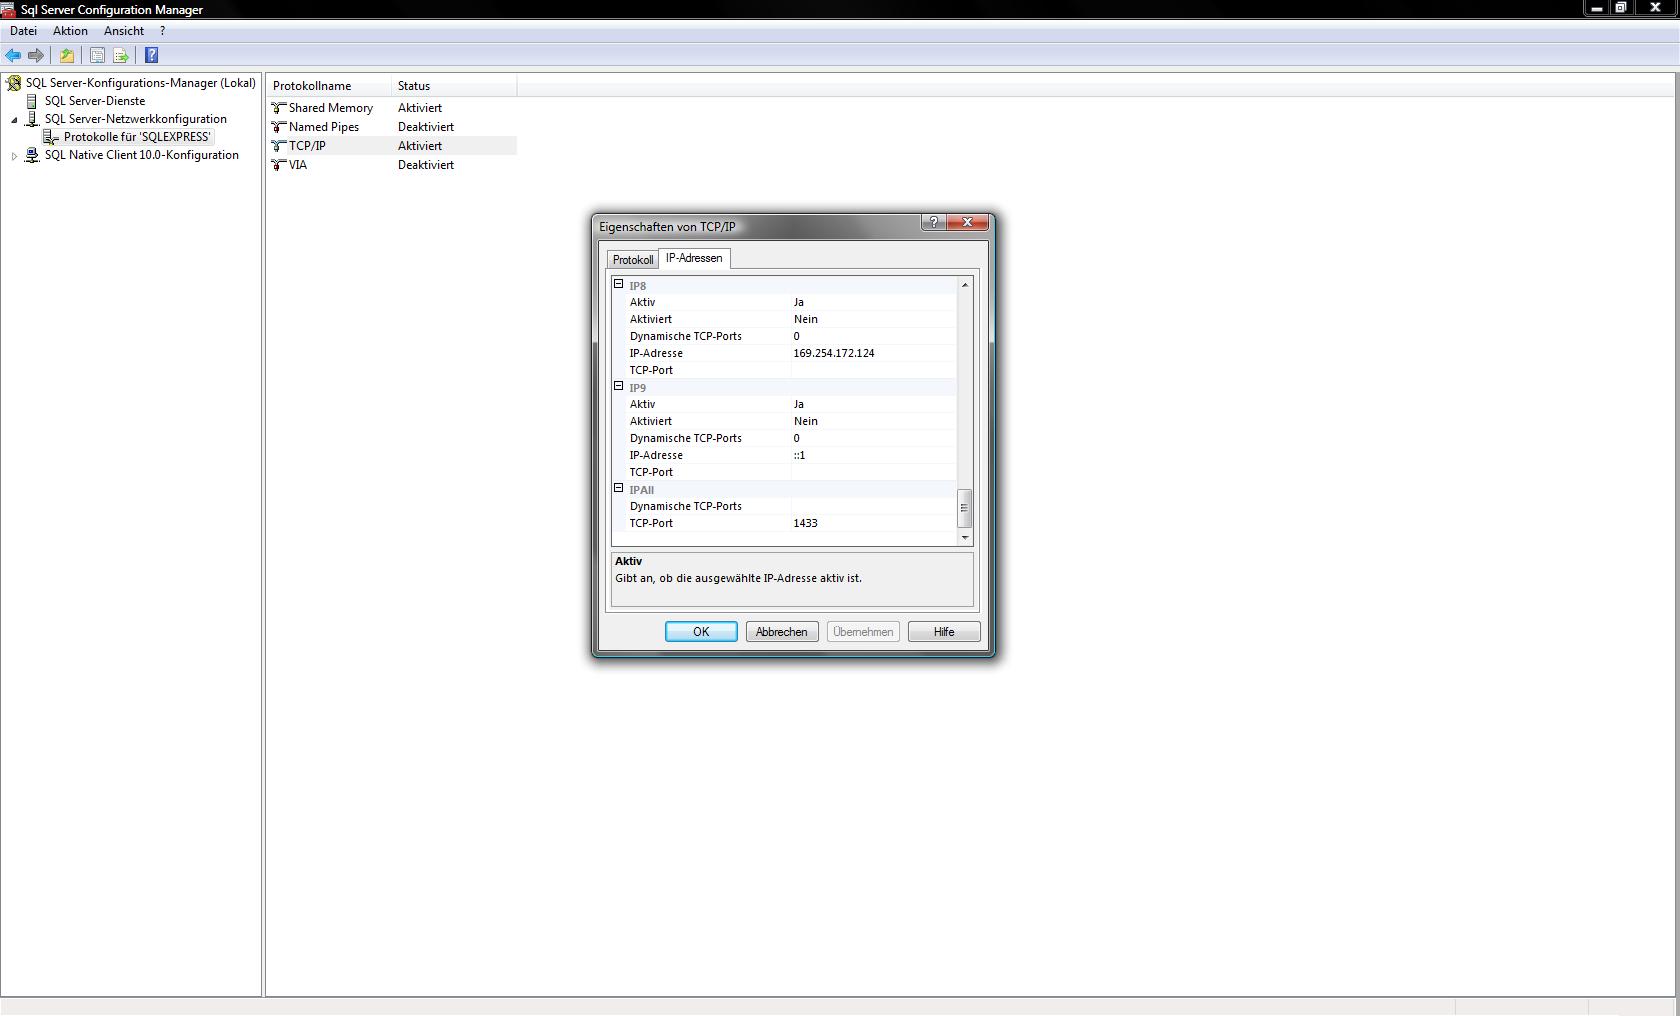Select the IP-Adressen tab
This screenshot has height=1016, width=1680.
694,258
